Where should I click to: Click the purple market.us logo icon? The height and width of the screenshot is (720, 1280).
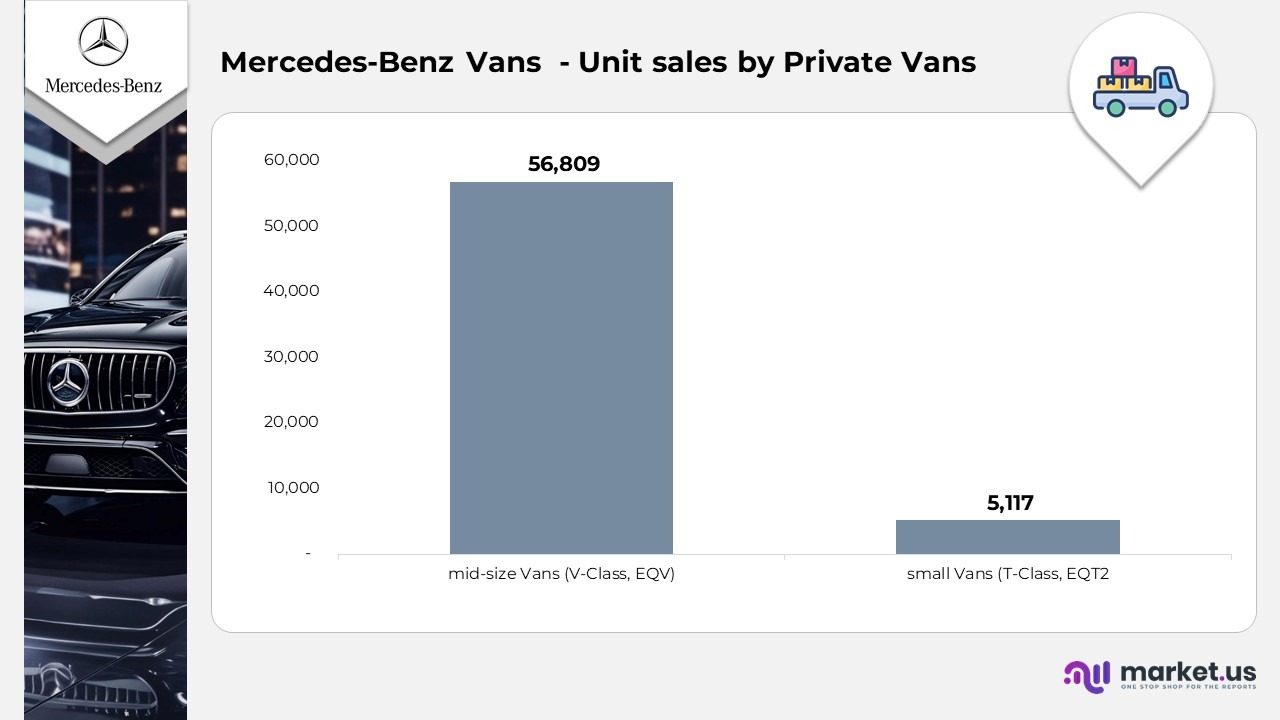click(1087, 675)
